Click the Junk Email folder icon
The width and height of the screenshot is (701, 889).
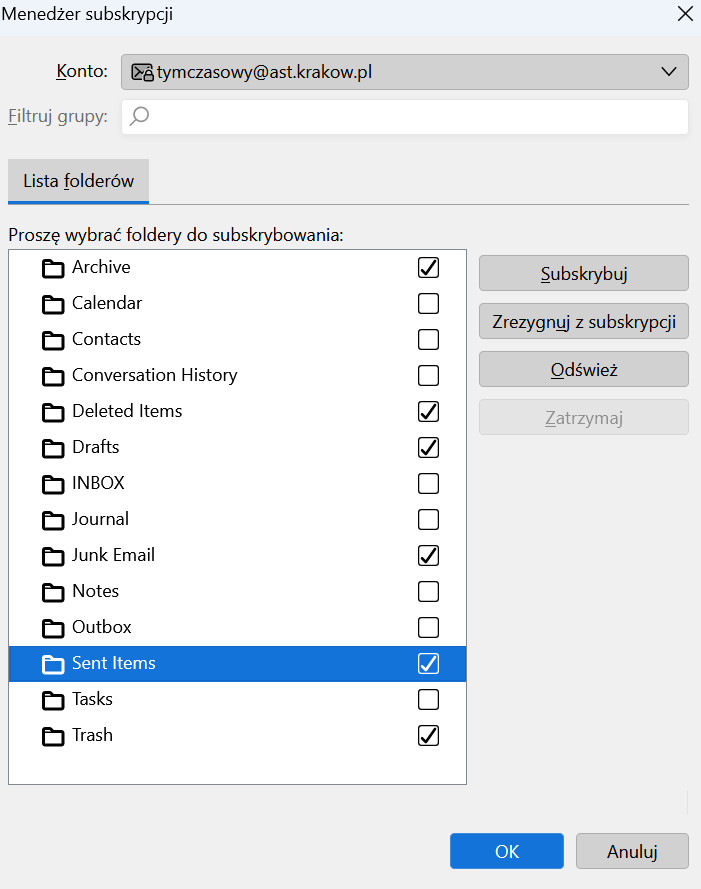pos(53,556)
